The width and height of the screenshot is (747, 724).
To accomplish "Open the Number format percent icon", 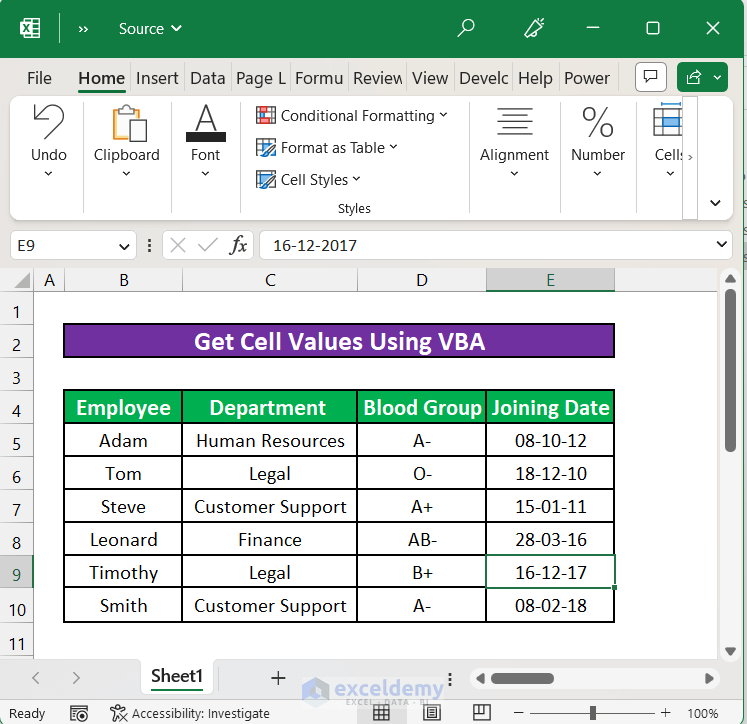I will pyautogui.click(x=597, y=123).
